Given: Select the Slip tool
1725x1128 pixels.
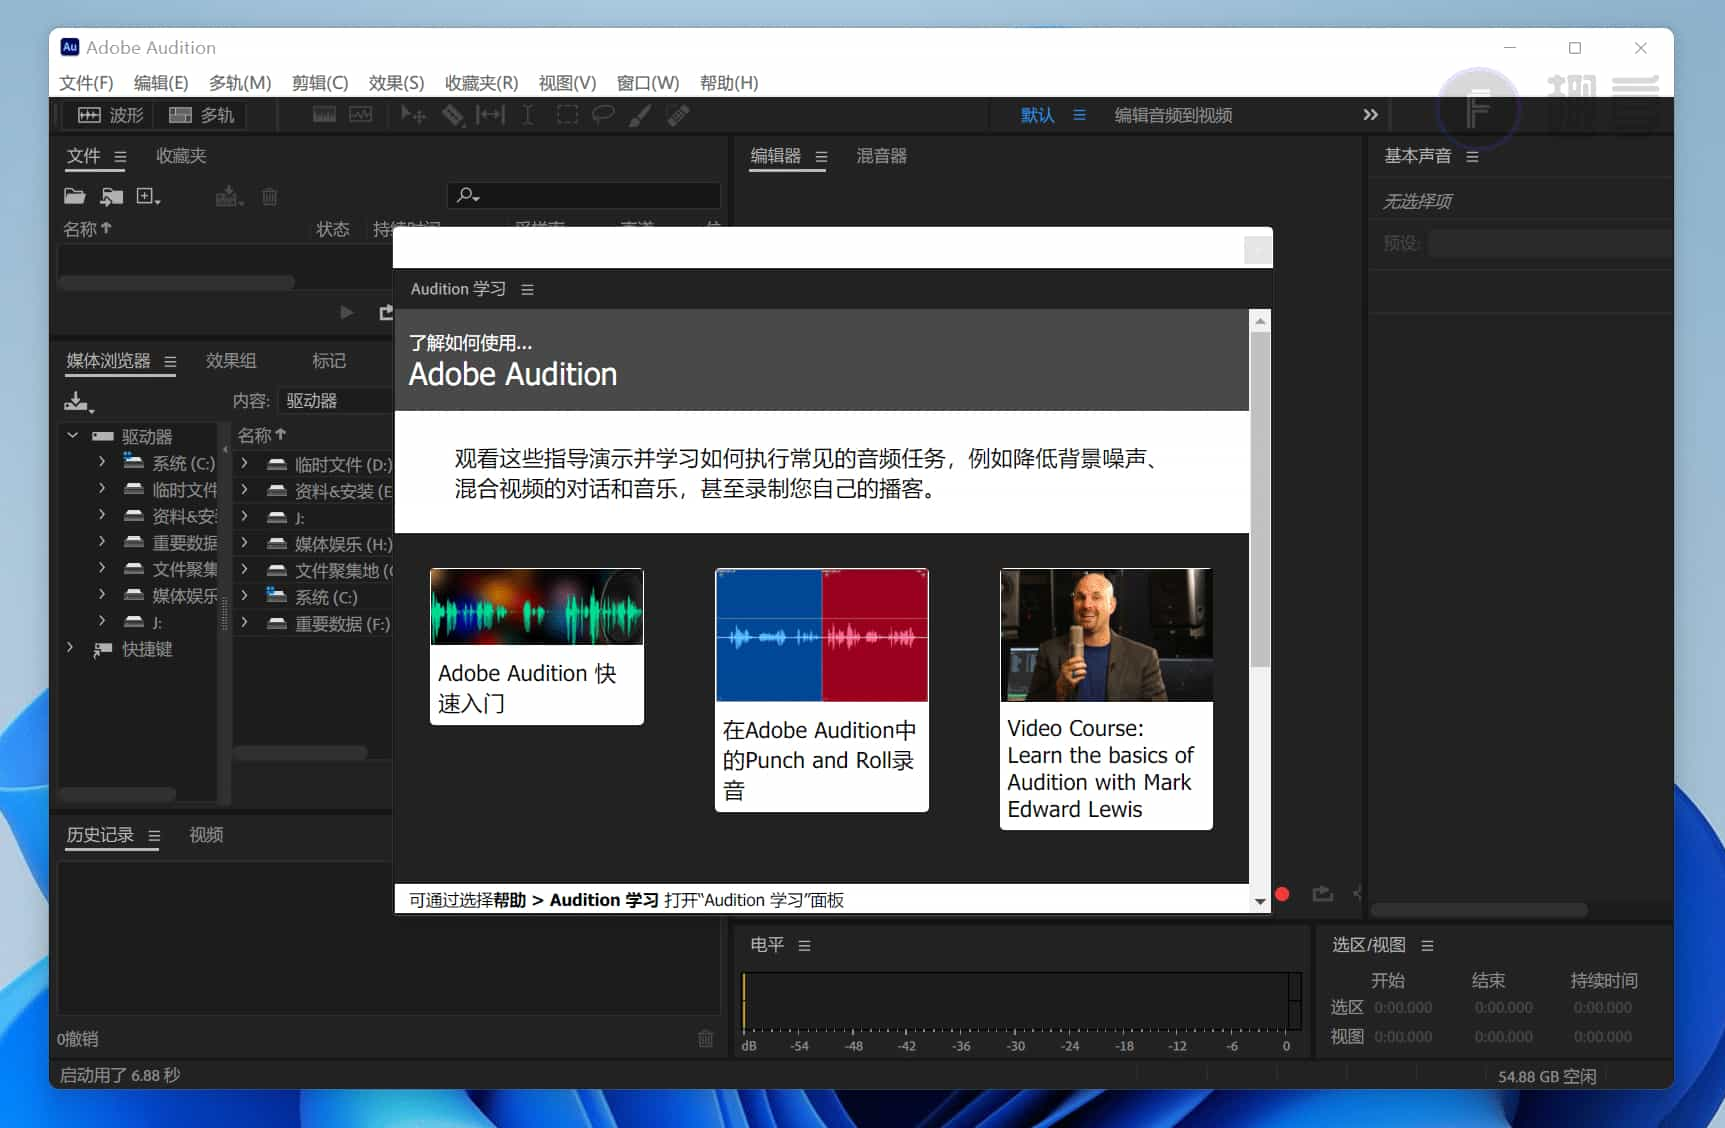Looking at the screenshot, I should (490, 115).
